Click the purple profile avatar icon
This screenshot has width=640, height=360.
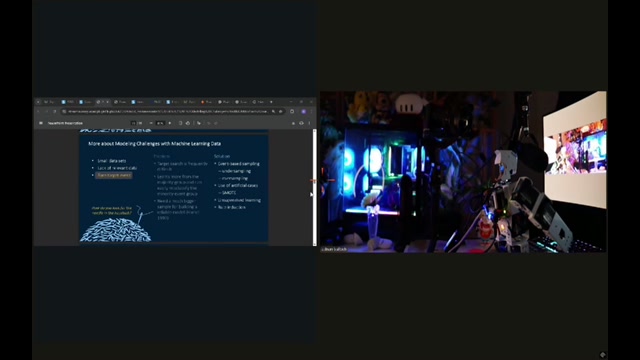(304, 111)
